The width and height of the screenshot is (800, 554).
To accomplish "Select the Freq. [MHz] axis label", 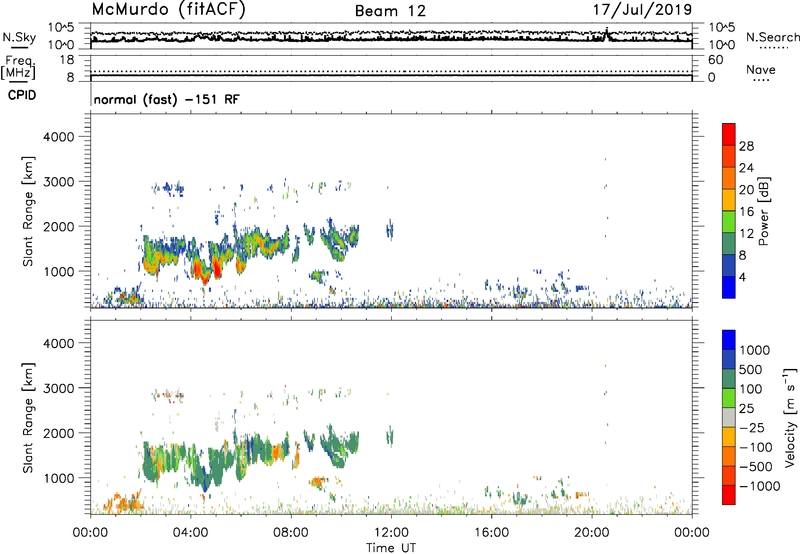I will click(18, 67).
